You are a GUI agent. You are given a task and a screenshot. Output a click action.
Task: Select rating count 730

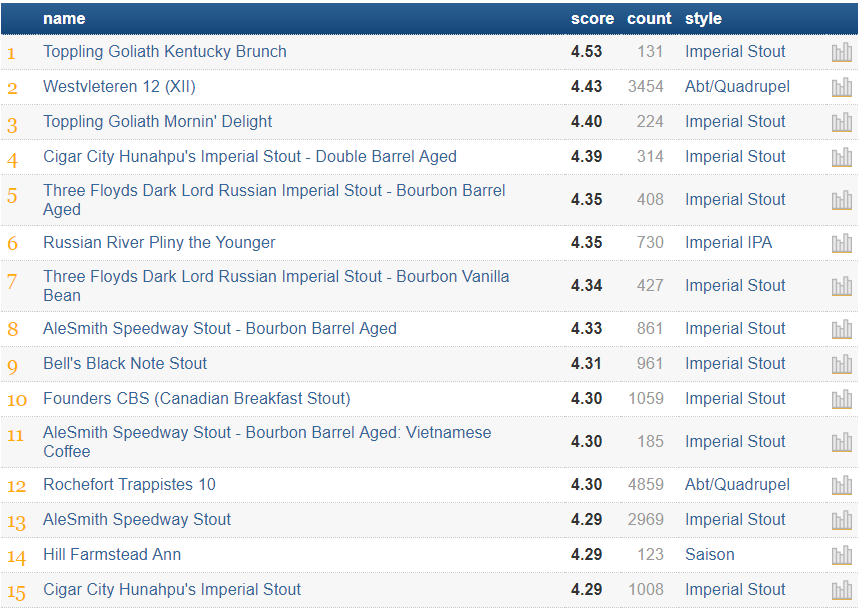tap(650, 243)
